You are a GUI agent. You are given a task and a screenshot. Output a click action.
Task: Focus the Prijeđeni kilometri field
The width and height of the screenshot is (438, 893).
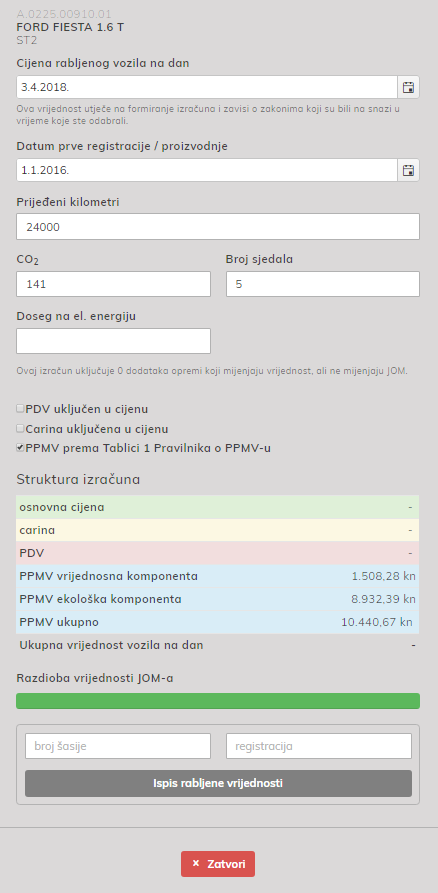click(218, 227)
